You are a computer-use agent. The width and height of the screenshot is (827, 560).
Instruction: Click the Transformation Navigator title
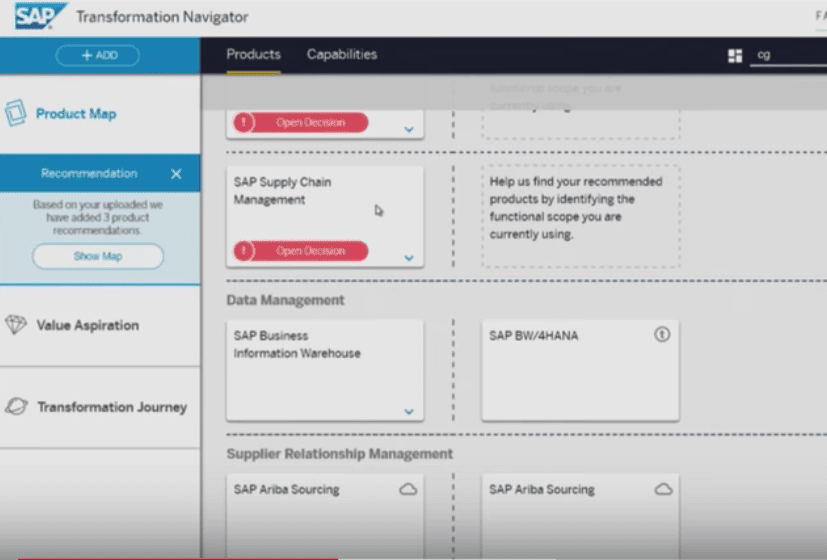click(x=162, y=17)
